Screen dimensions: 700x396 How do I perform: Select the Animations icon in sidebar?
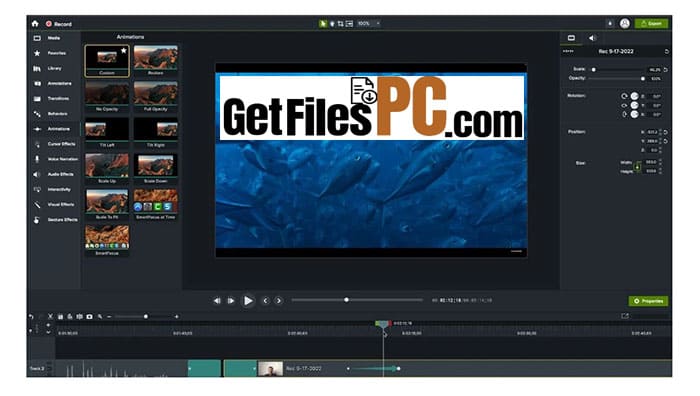click(x=37, y=129)
